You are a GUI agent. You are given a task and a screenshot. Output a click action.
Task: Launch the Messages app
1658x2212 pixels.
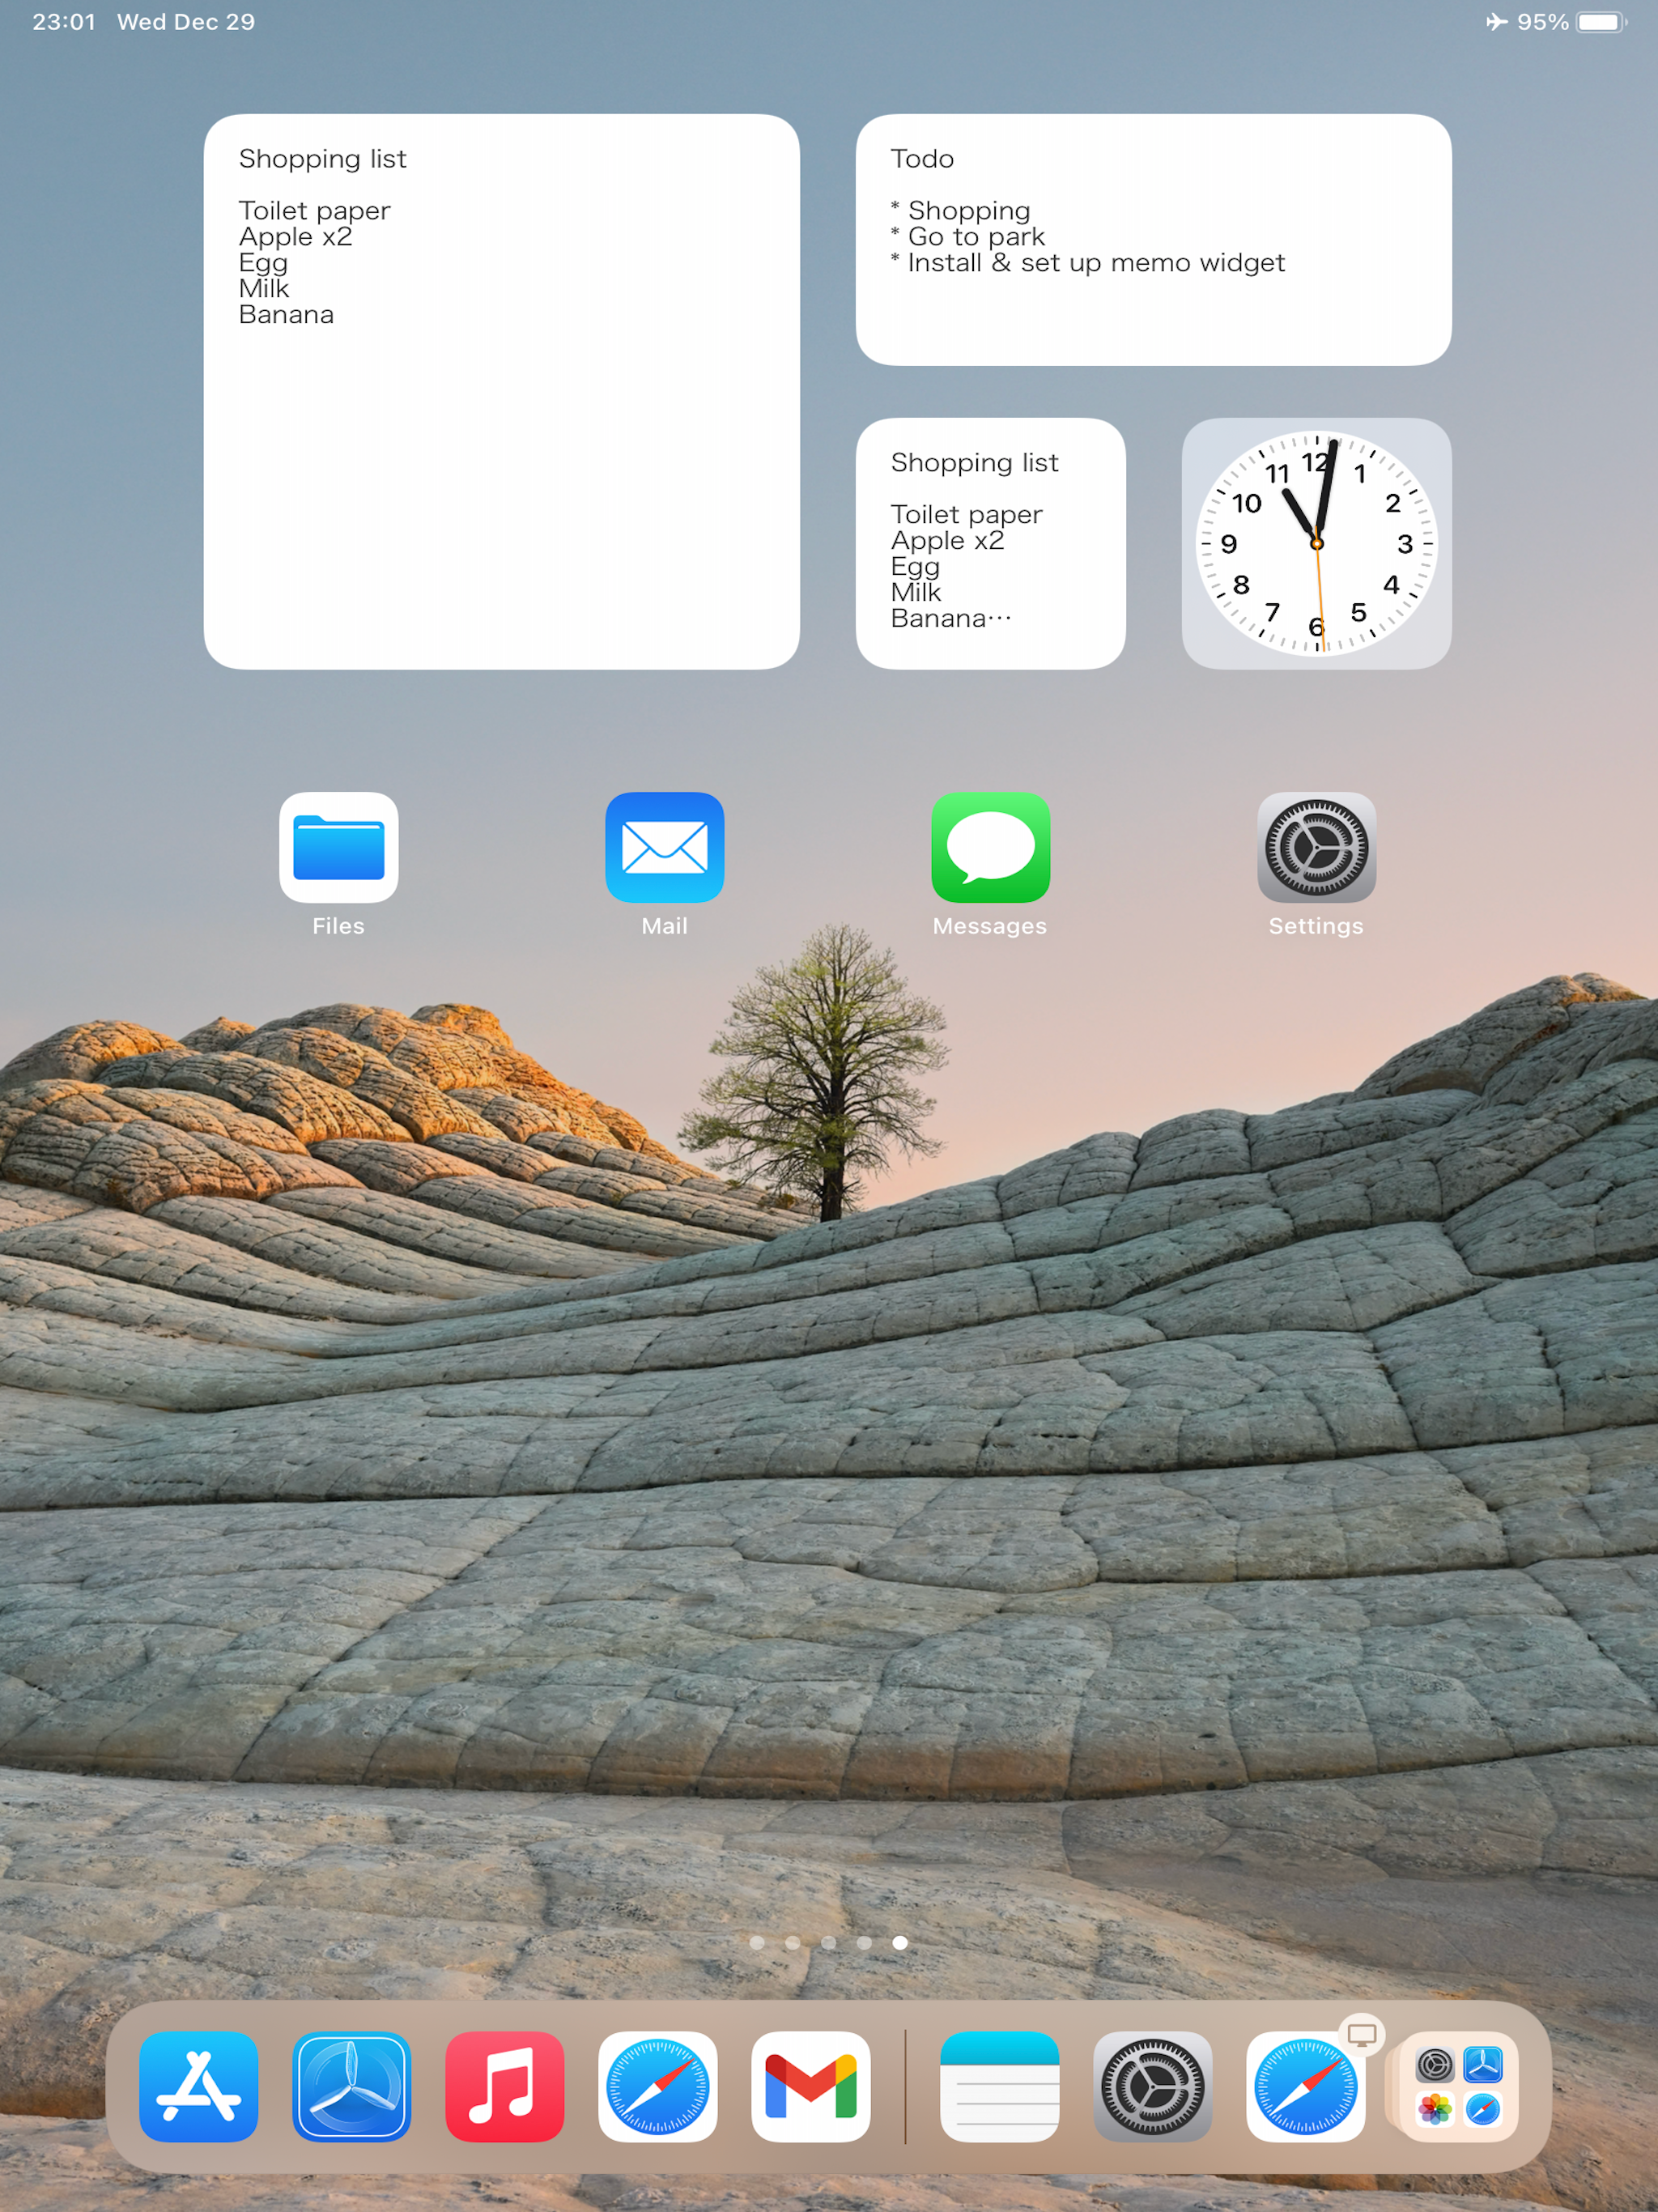pyautogui.click(x=990, y=847)
